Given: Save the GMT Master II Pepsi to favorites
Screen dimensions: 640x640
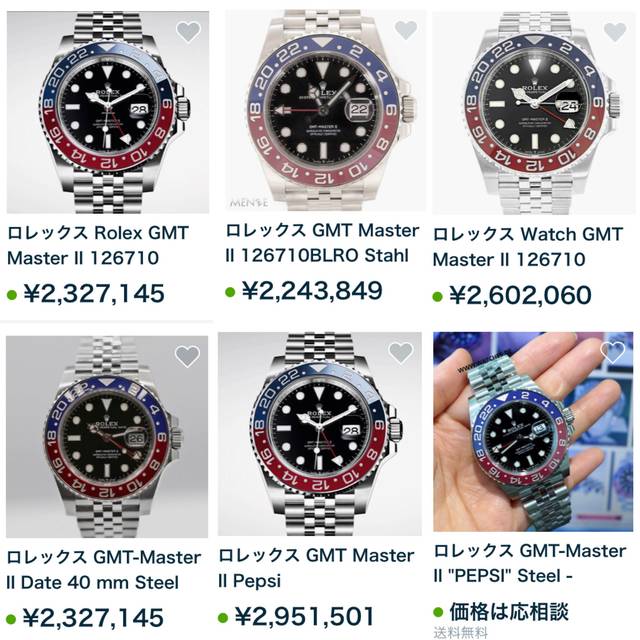Looking at the screenshot, I should [400, 353].
